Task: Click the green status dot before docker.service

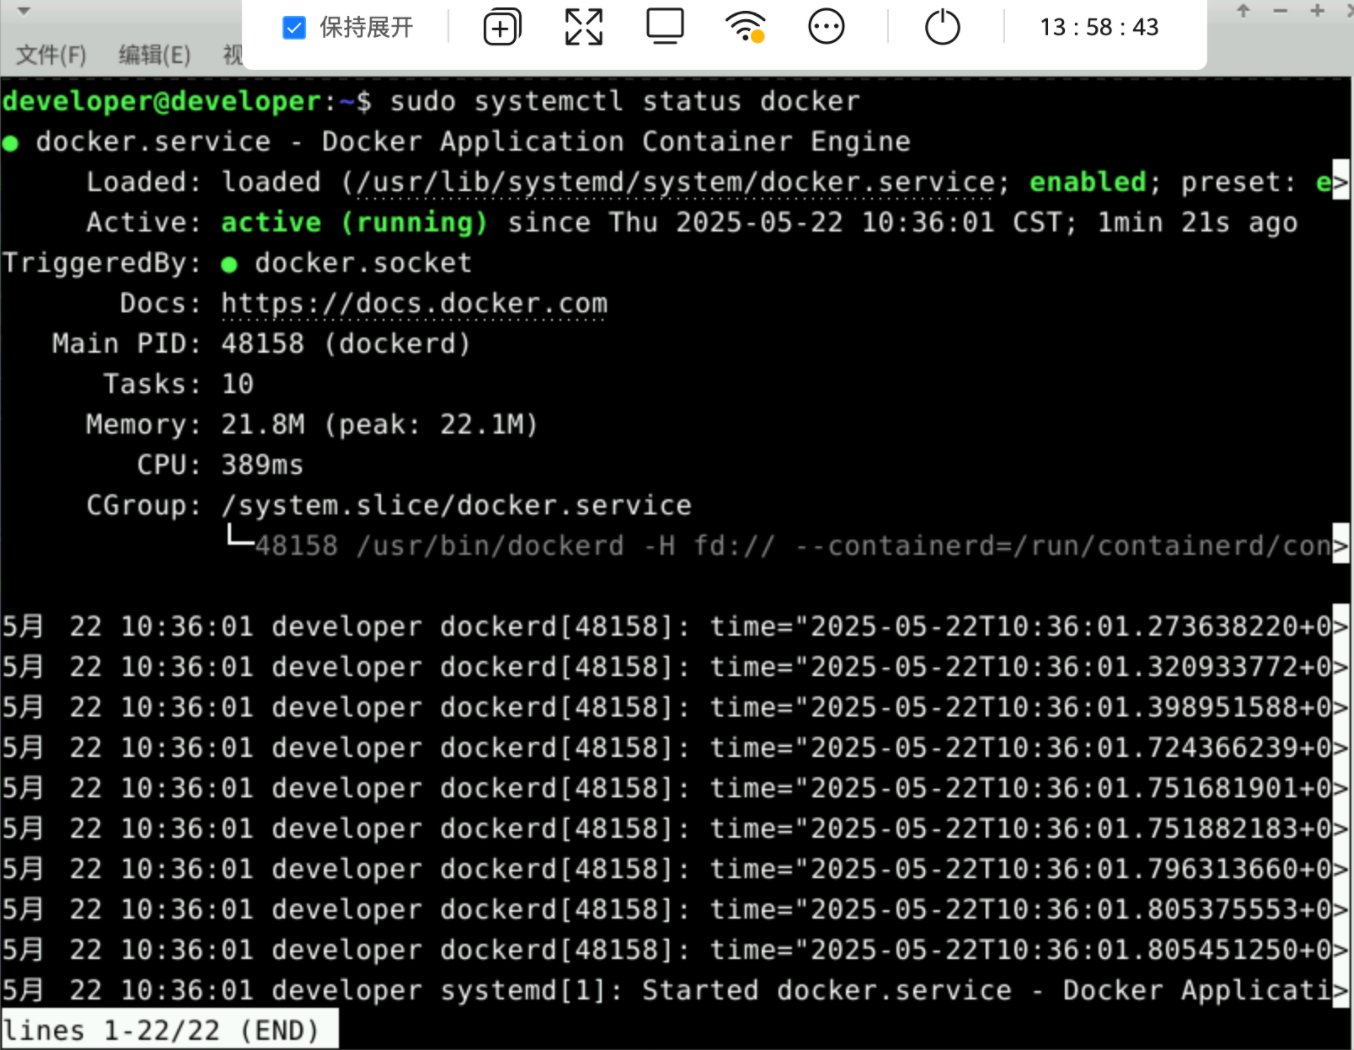Action: pos(11,143)
